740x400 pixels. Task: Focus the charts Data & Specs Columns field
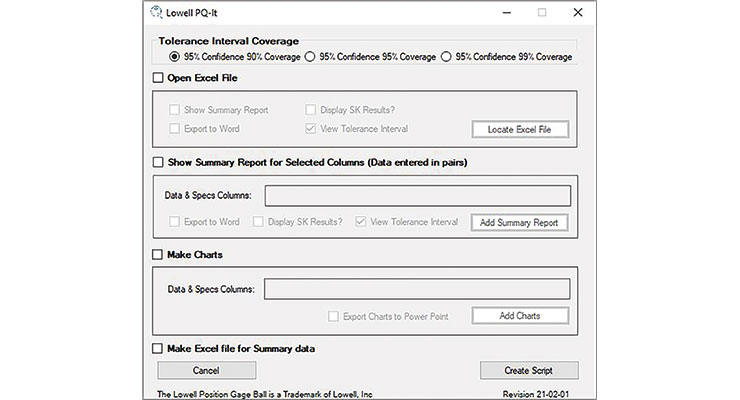tap(417, 289)
